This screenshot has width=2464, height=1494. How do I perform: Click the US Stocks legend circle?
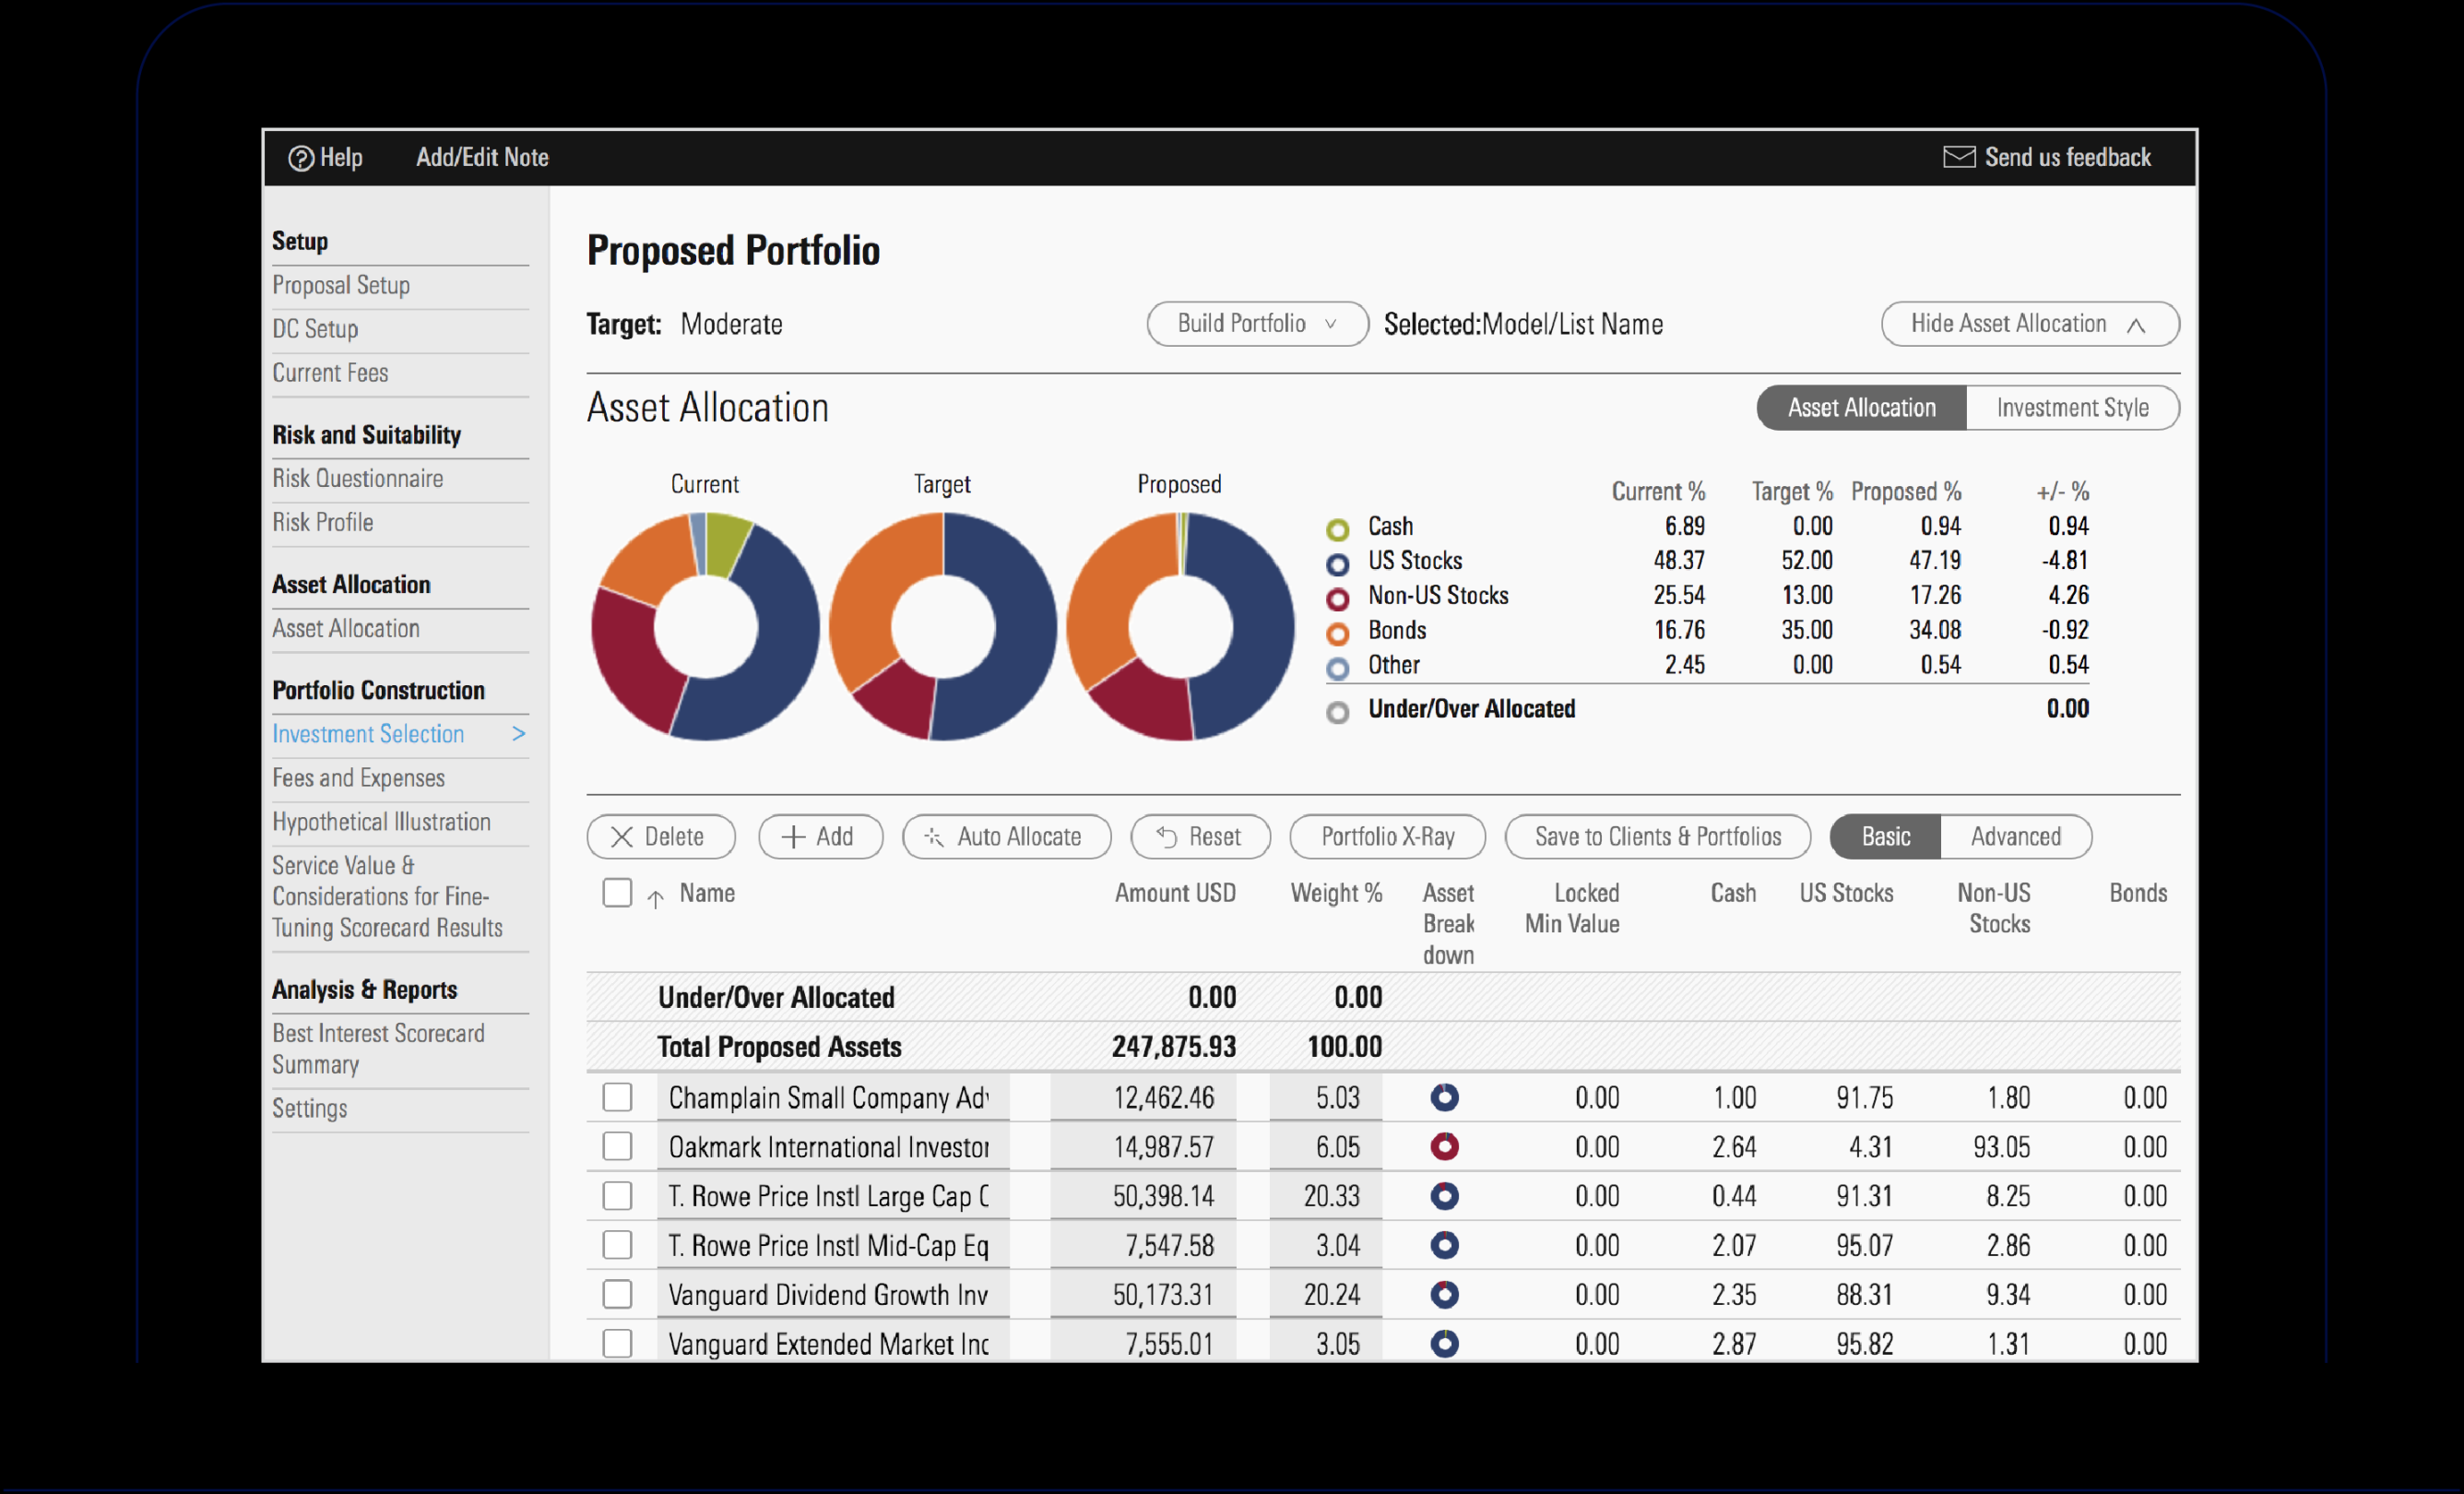tap(1337, 564)
